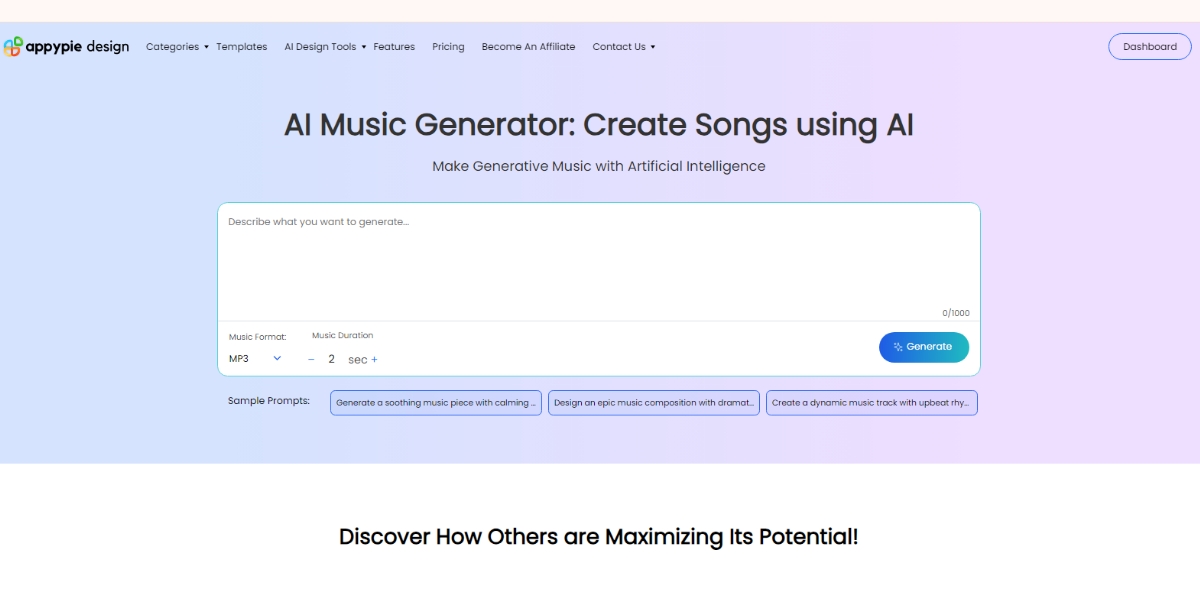The width and height of the screenshot is (1200, 610).
Task: Expand the Contact Us dropdown
Action: tap(622, 46)
